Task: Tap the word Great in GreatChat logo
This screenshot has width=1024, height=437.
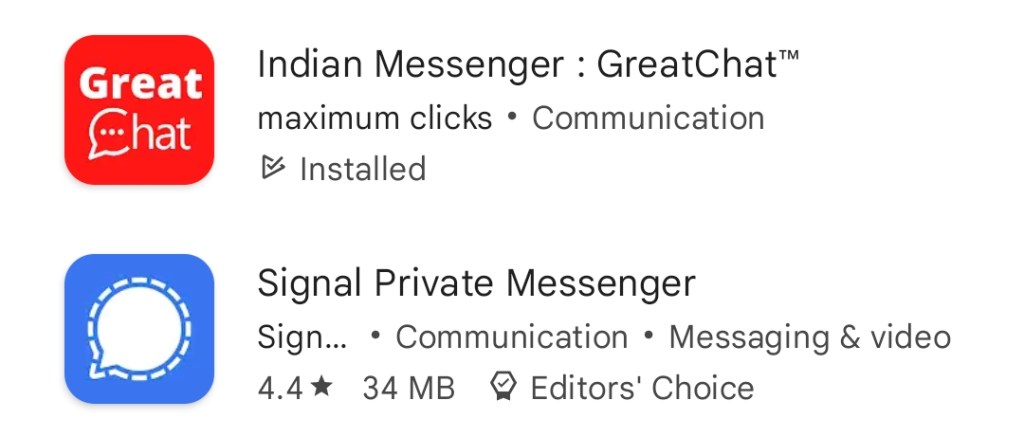Action: click(x=140, y=83)
